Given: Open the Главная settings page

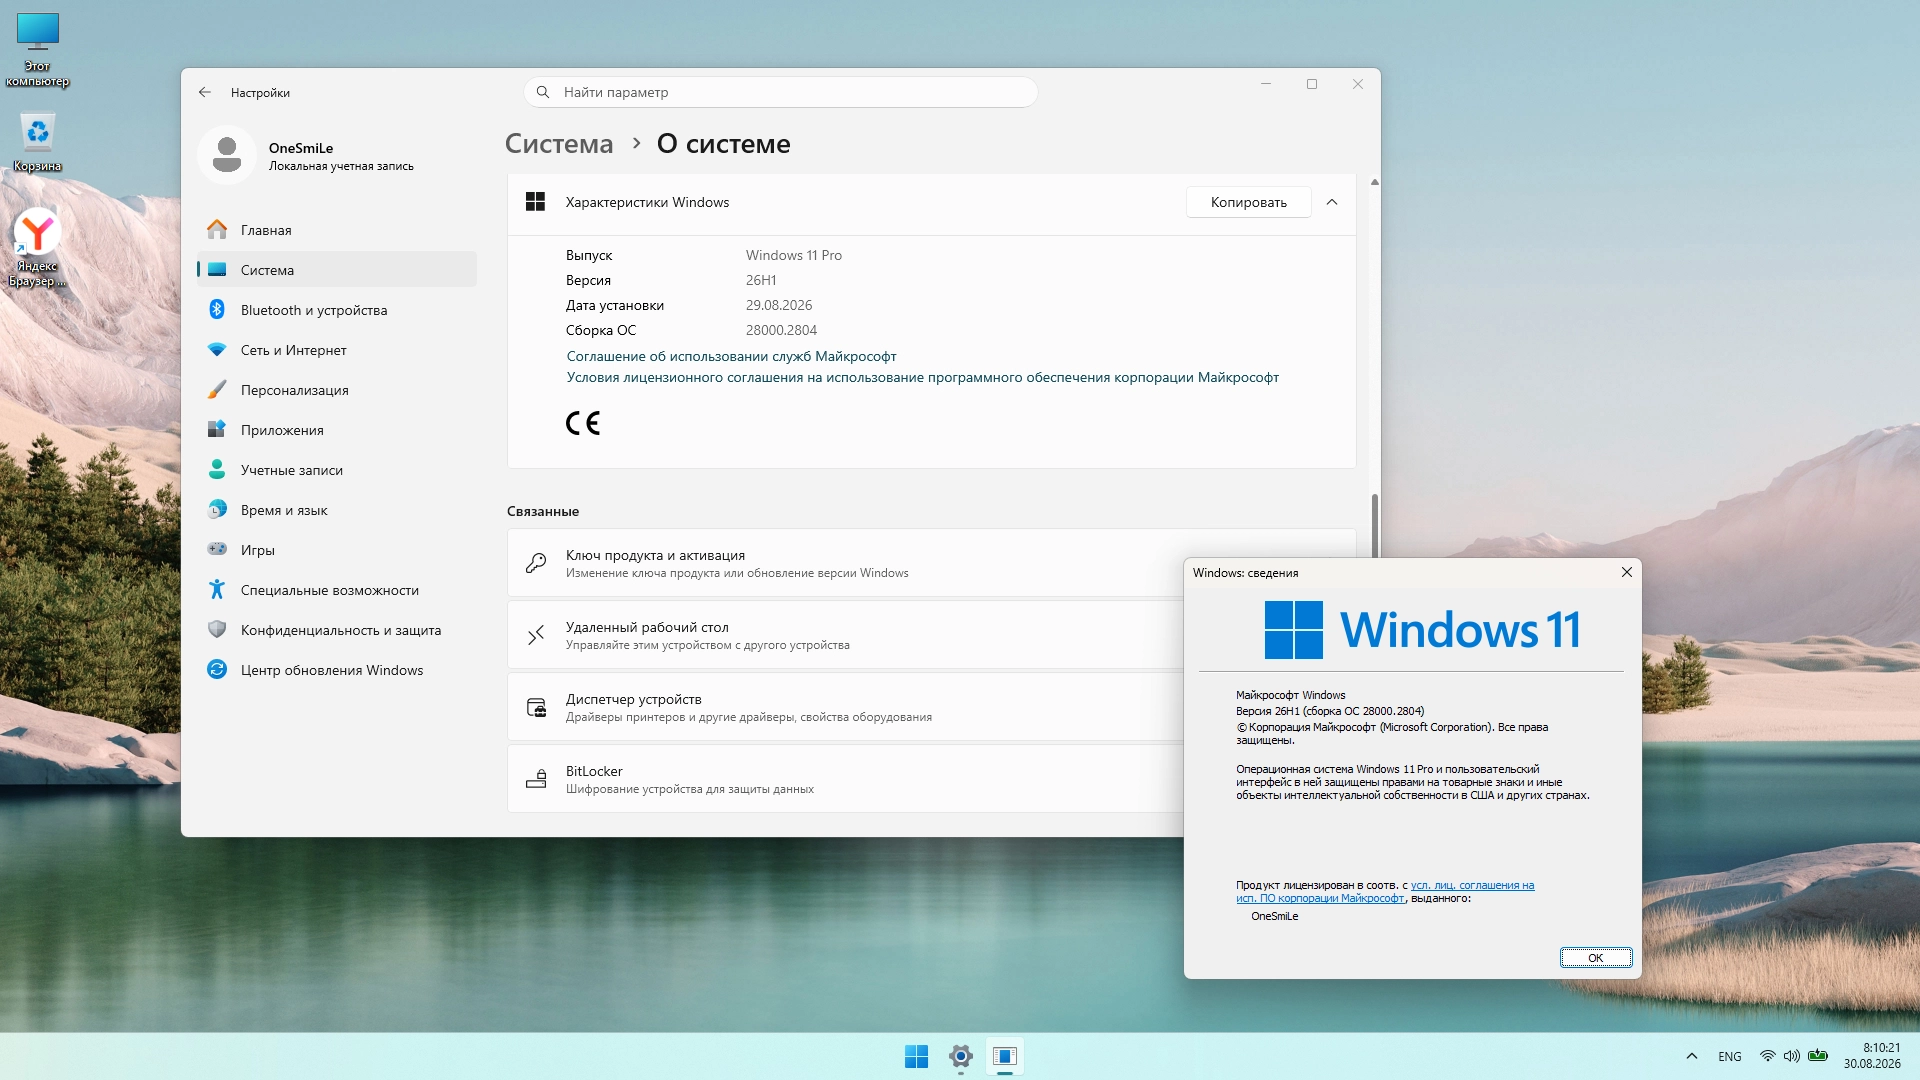Looking at the screenshot, I should pyautogui.click(x=337, y=230).
